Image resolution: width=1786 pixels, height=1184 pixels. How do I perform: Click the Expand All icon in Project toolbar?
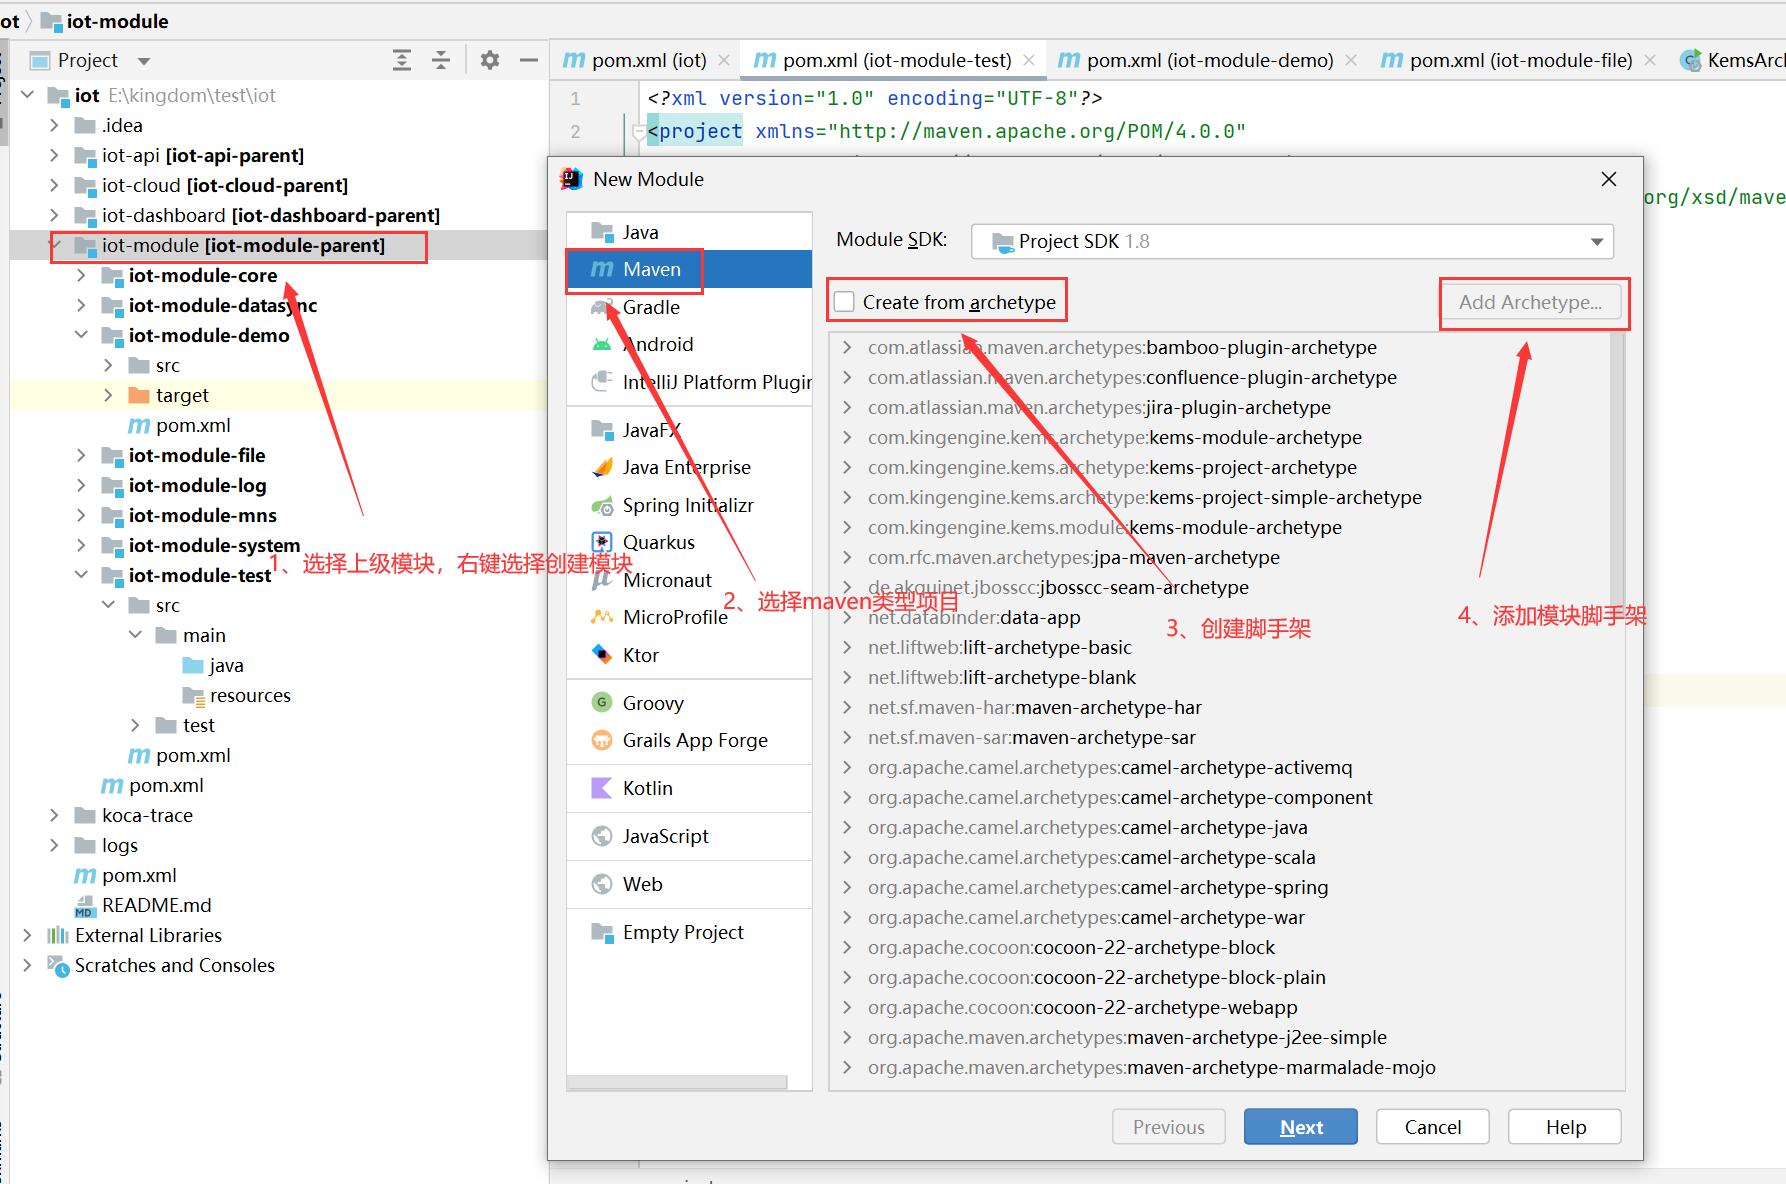point(402,60)
